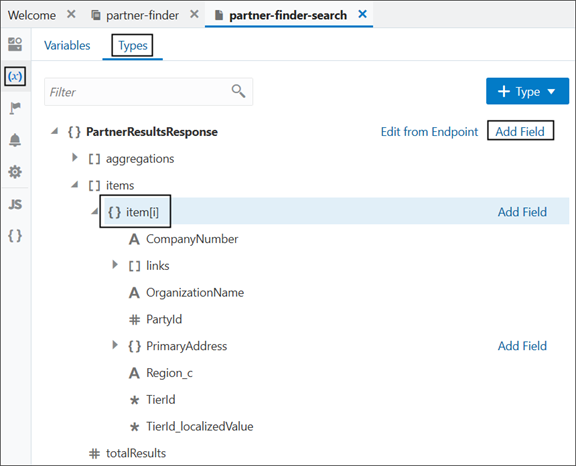576x466 pixels.
Task: Expand the aggregations array node
Action: [x=75, y=158]
